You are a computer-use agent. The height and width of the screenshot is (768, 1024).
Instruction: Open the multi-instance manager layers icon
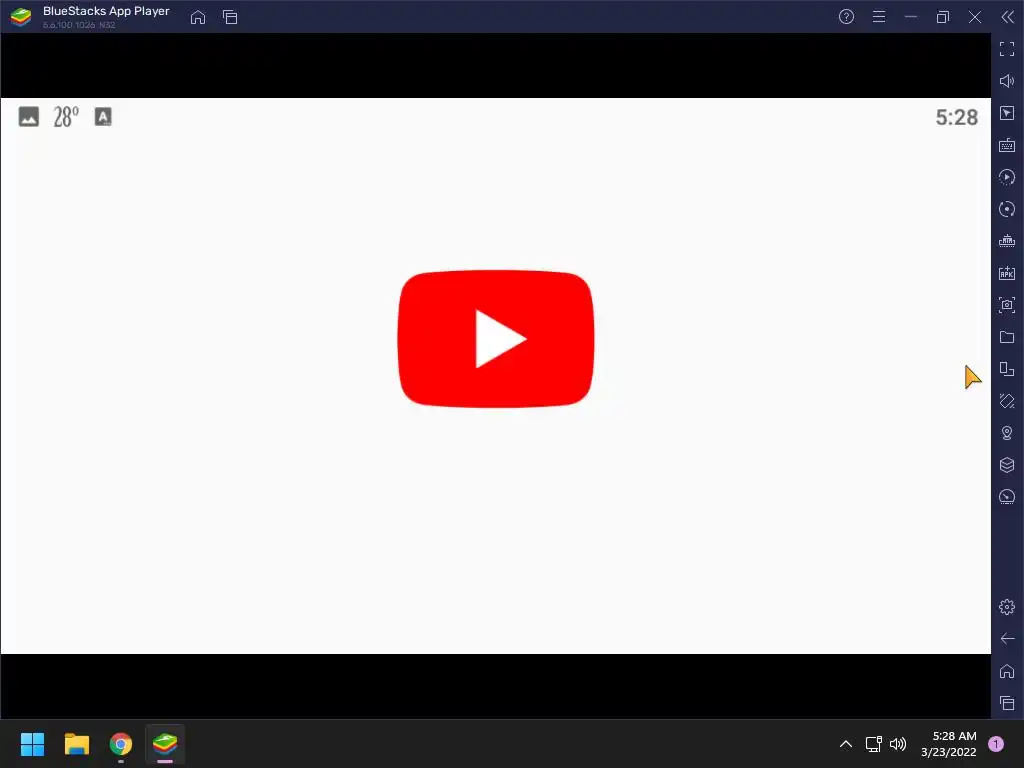click(1007, 465)
